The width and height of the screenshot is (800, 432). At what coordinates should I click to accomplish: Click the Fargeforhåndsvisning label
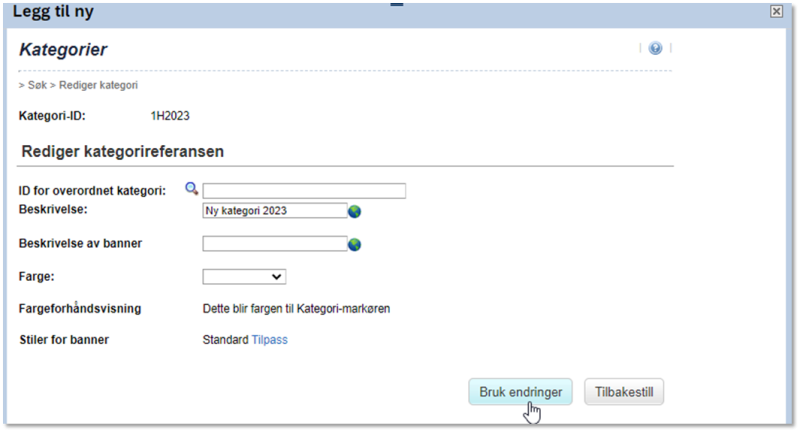coord(80,309)
